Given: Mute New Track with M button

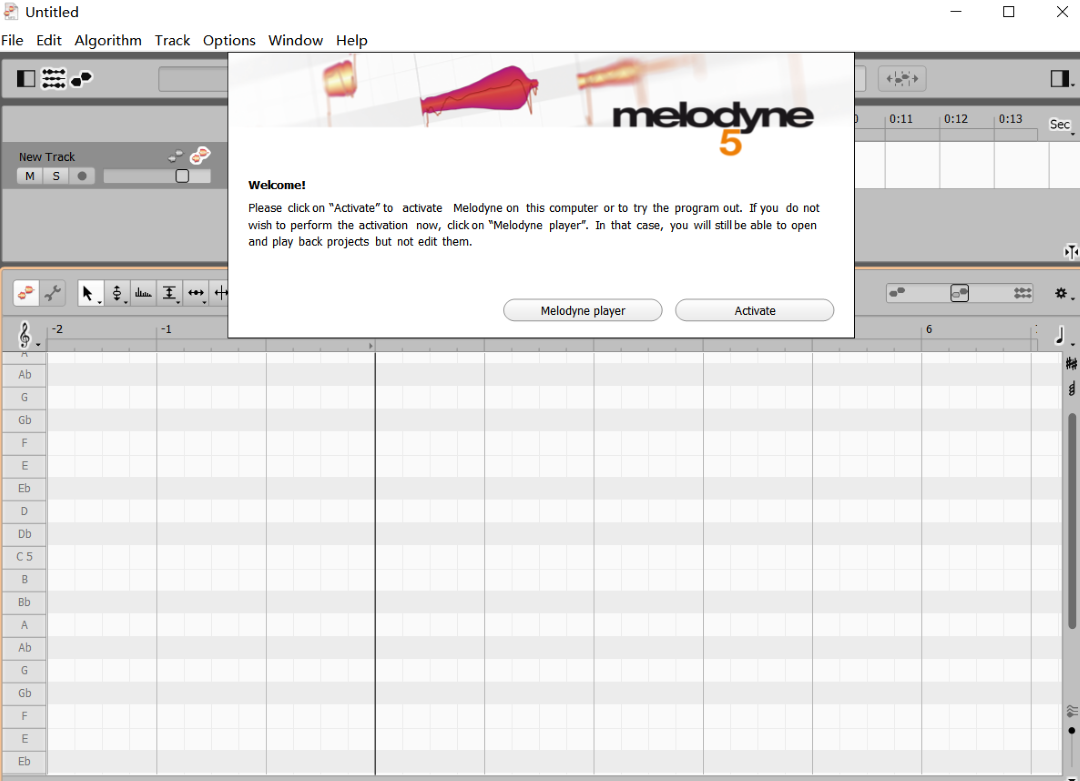Looking at the screenshot, I should [30, 176].
